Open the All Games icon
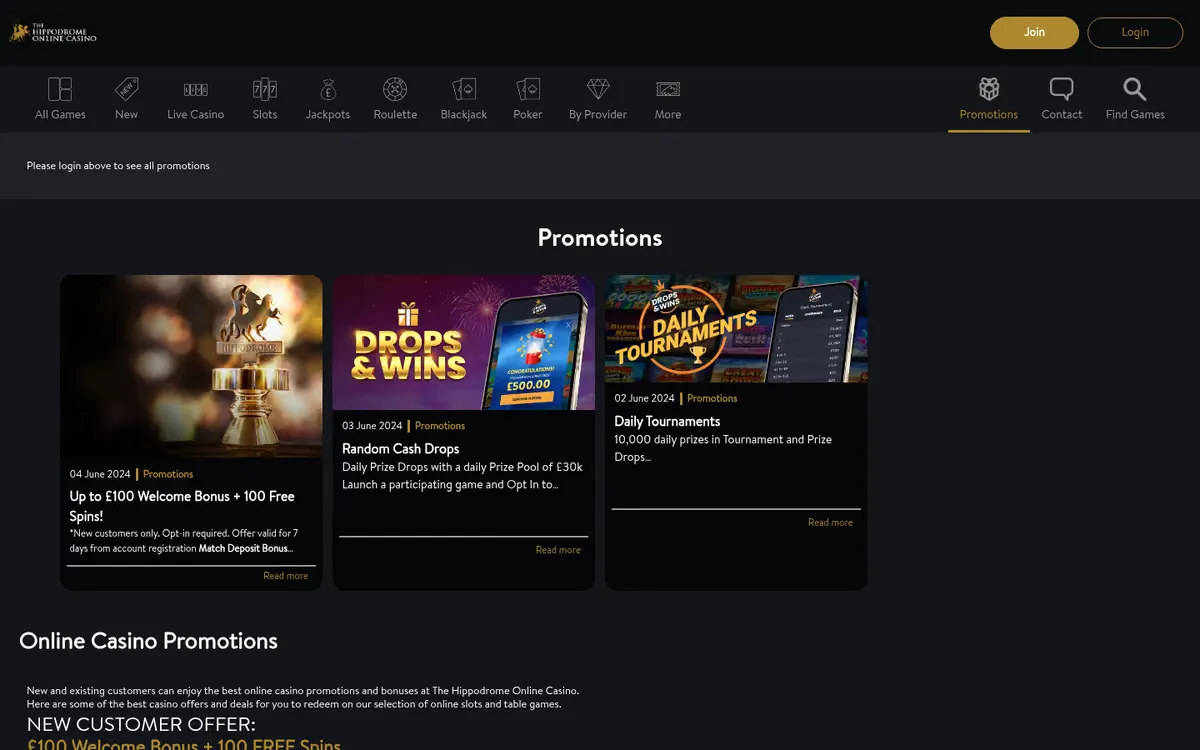This screenshot has width=1200, height=750. click(60, 89)
